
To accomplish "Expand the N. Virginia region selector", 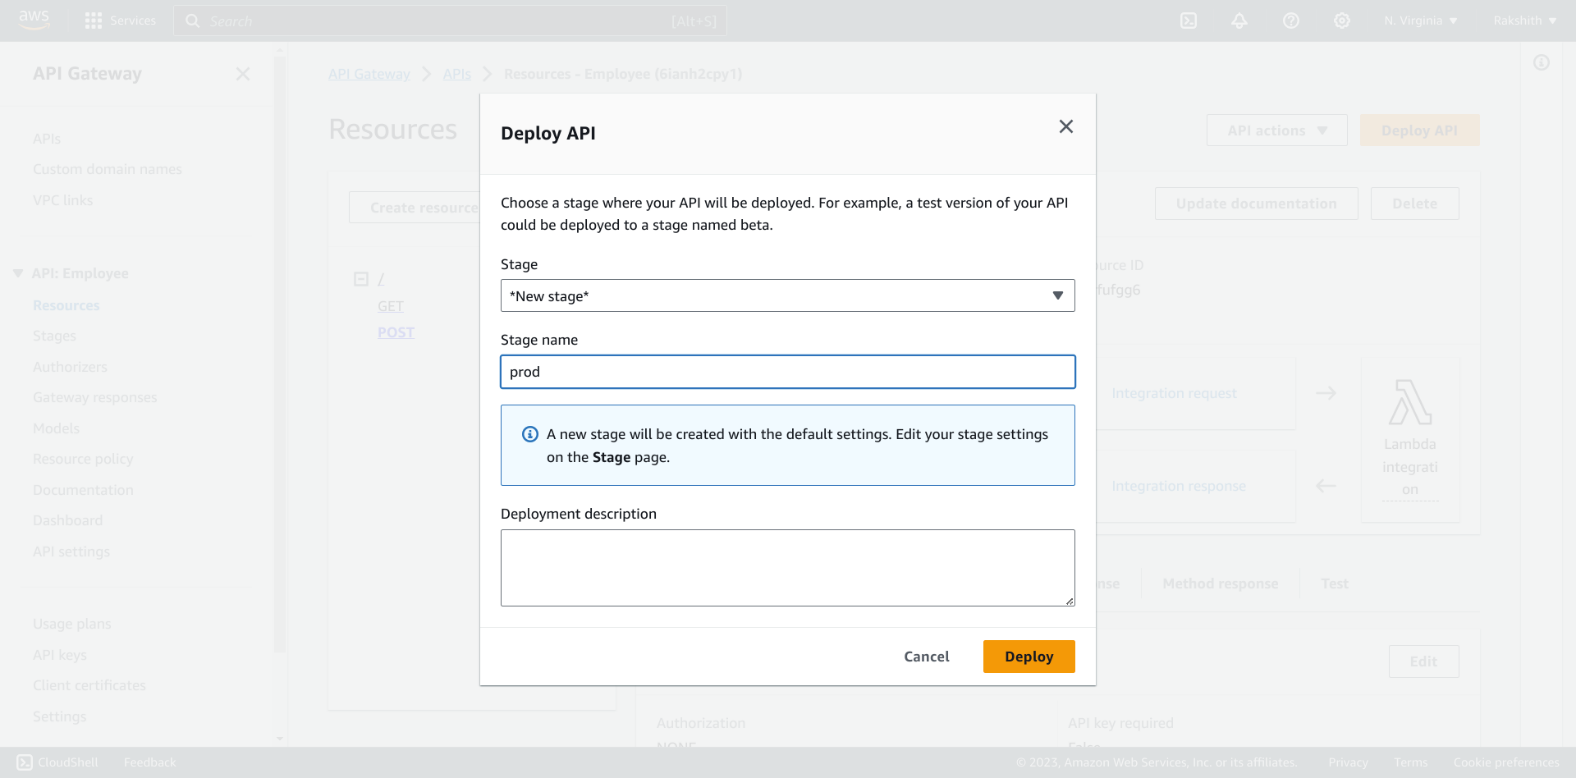I will point(1421,20).
